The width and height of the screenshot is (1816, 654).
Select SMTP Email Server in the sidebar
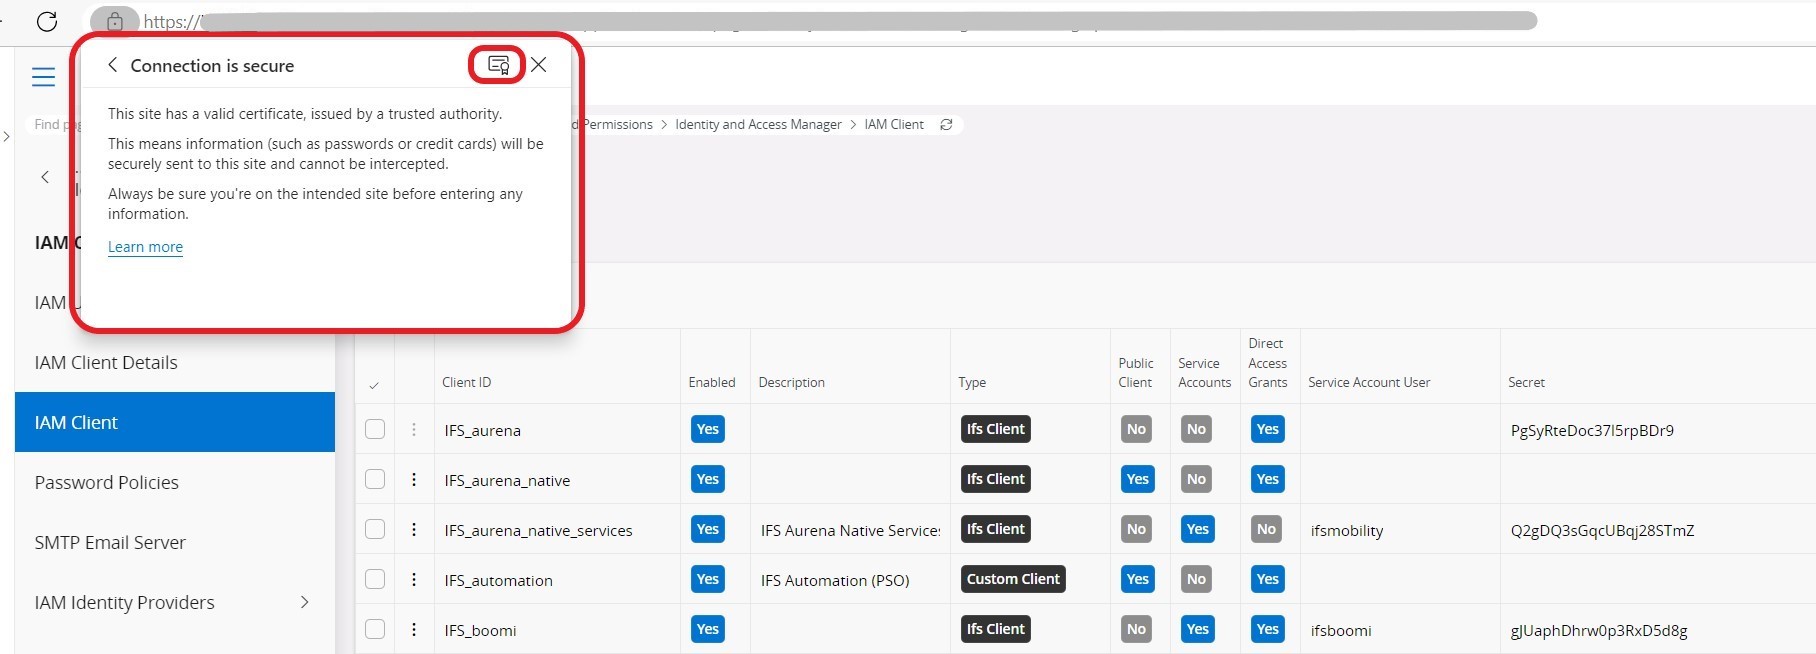pos(110,542)
